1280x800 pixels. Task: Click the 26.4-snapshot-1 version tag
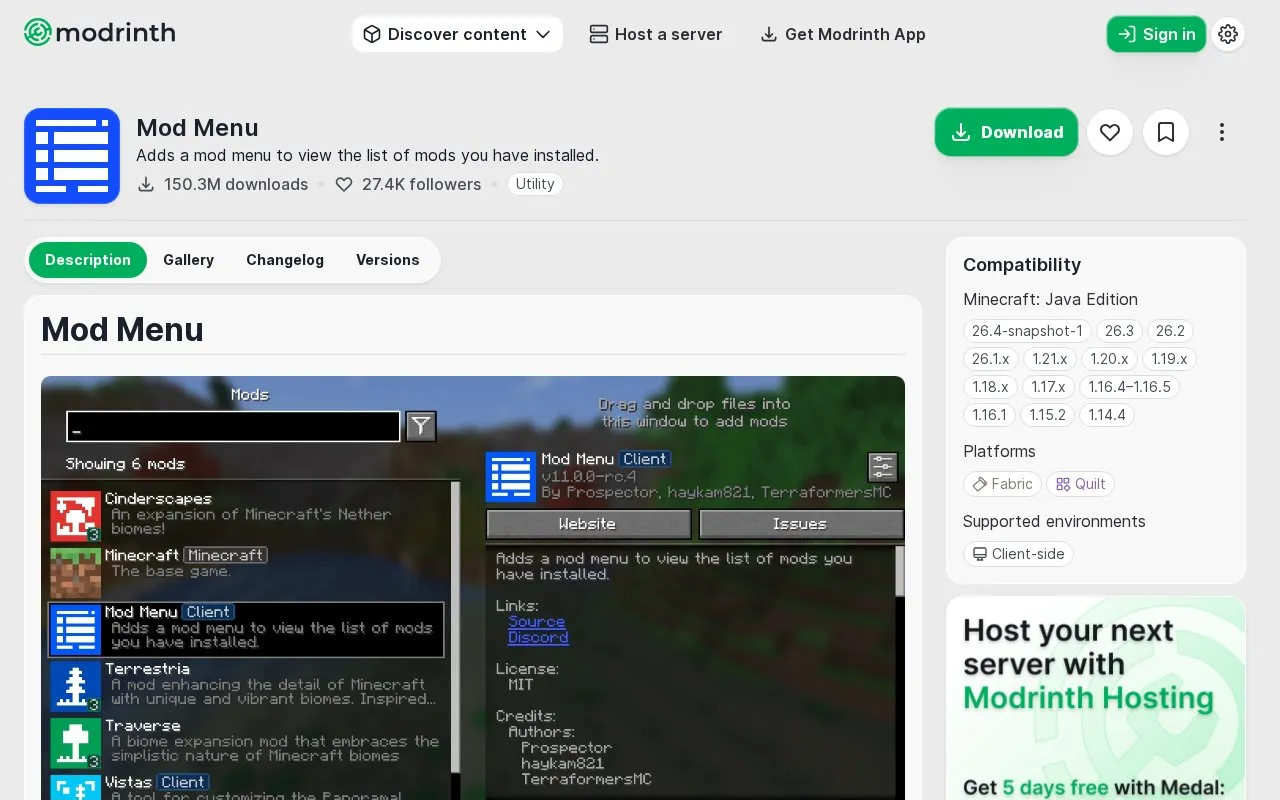tap(1027, 331)
